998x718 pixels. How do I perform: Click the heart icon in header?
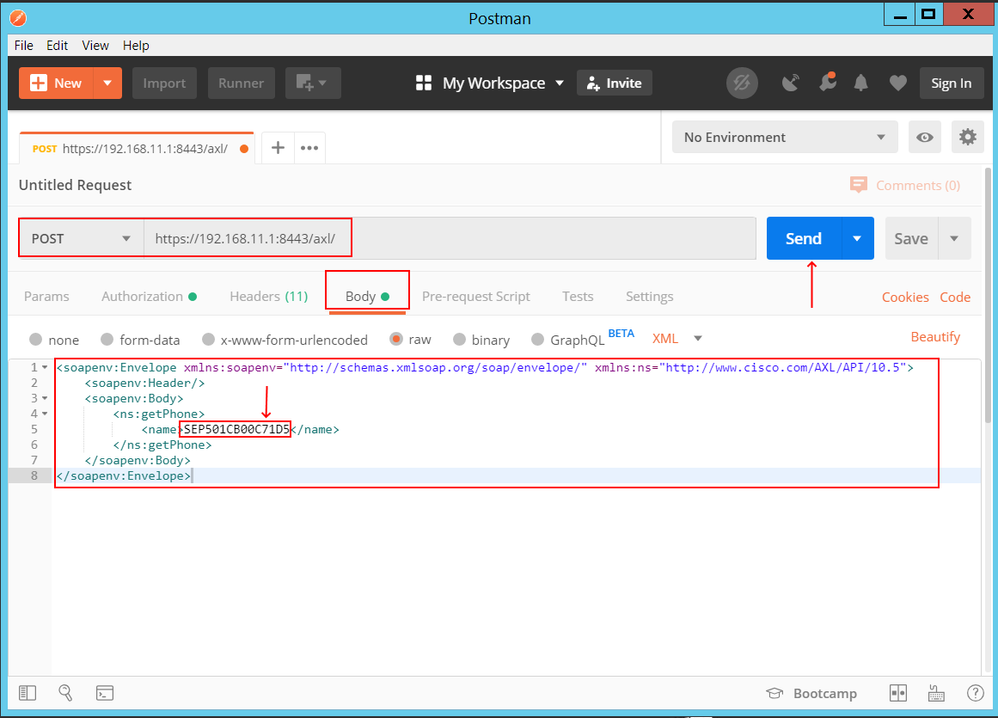tap(898, 83)
